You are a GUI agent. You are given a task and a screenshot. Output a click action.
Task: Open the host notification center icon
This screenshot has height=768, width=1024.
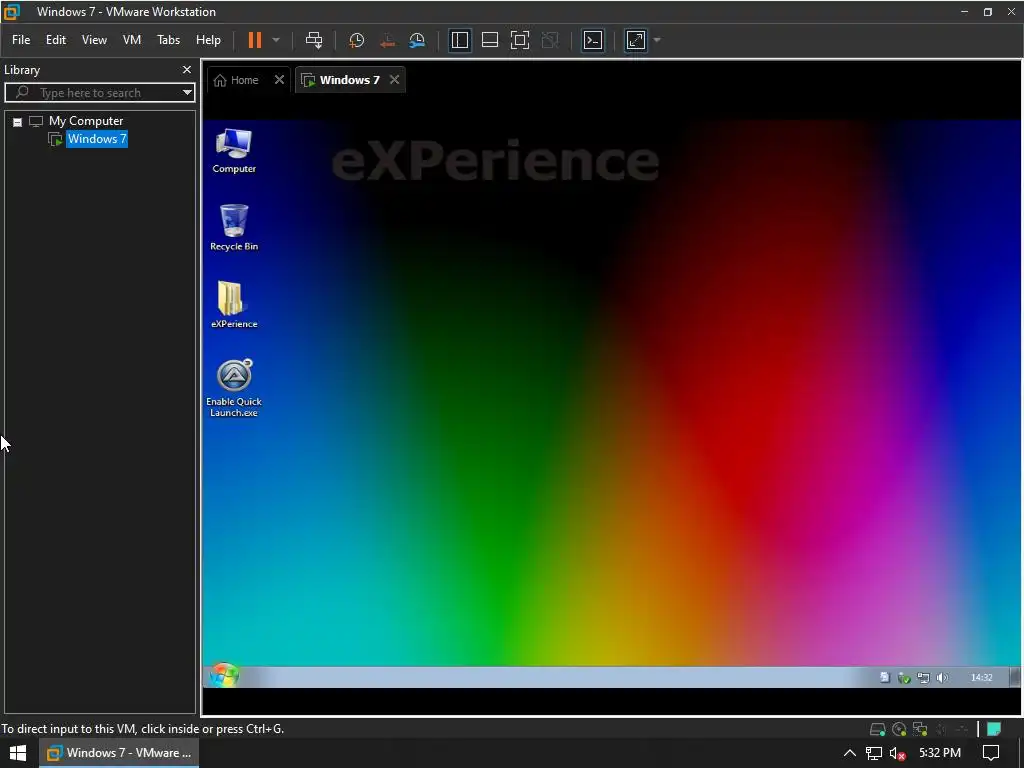991,753
